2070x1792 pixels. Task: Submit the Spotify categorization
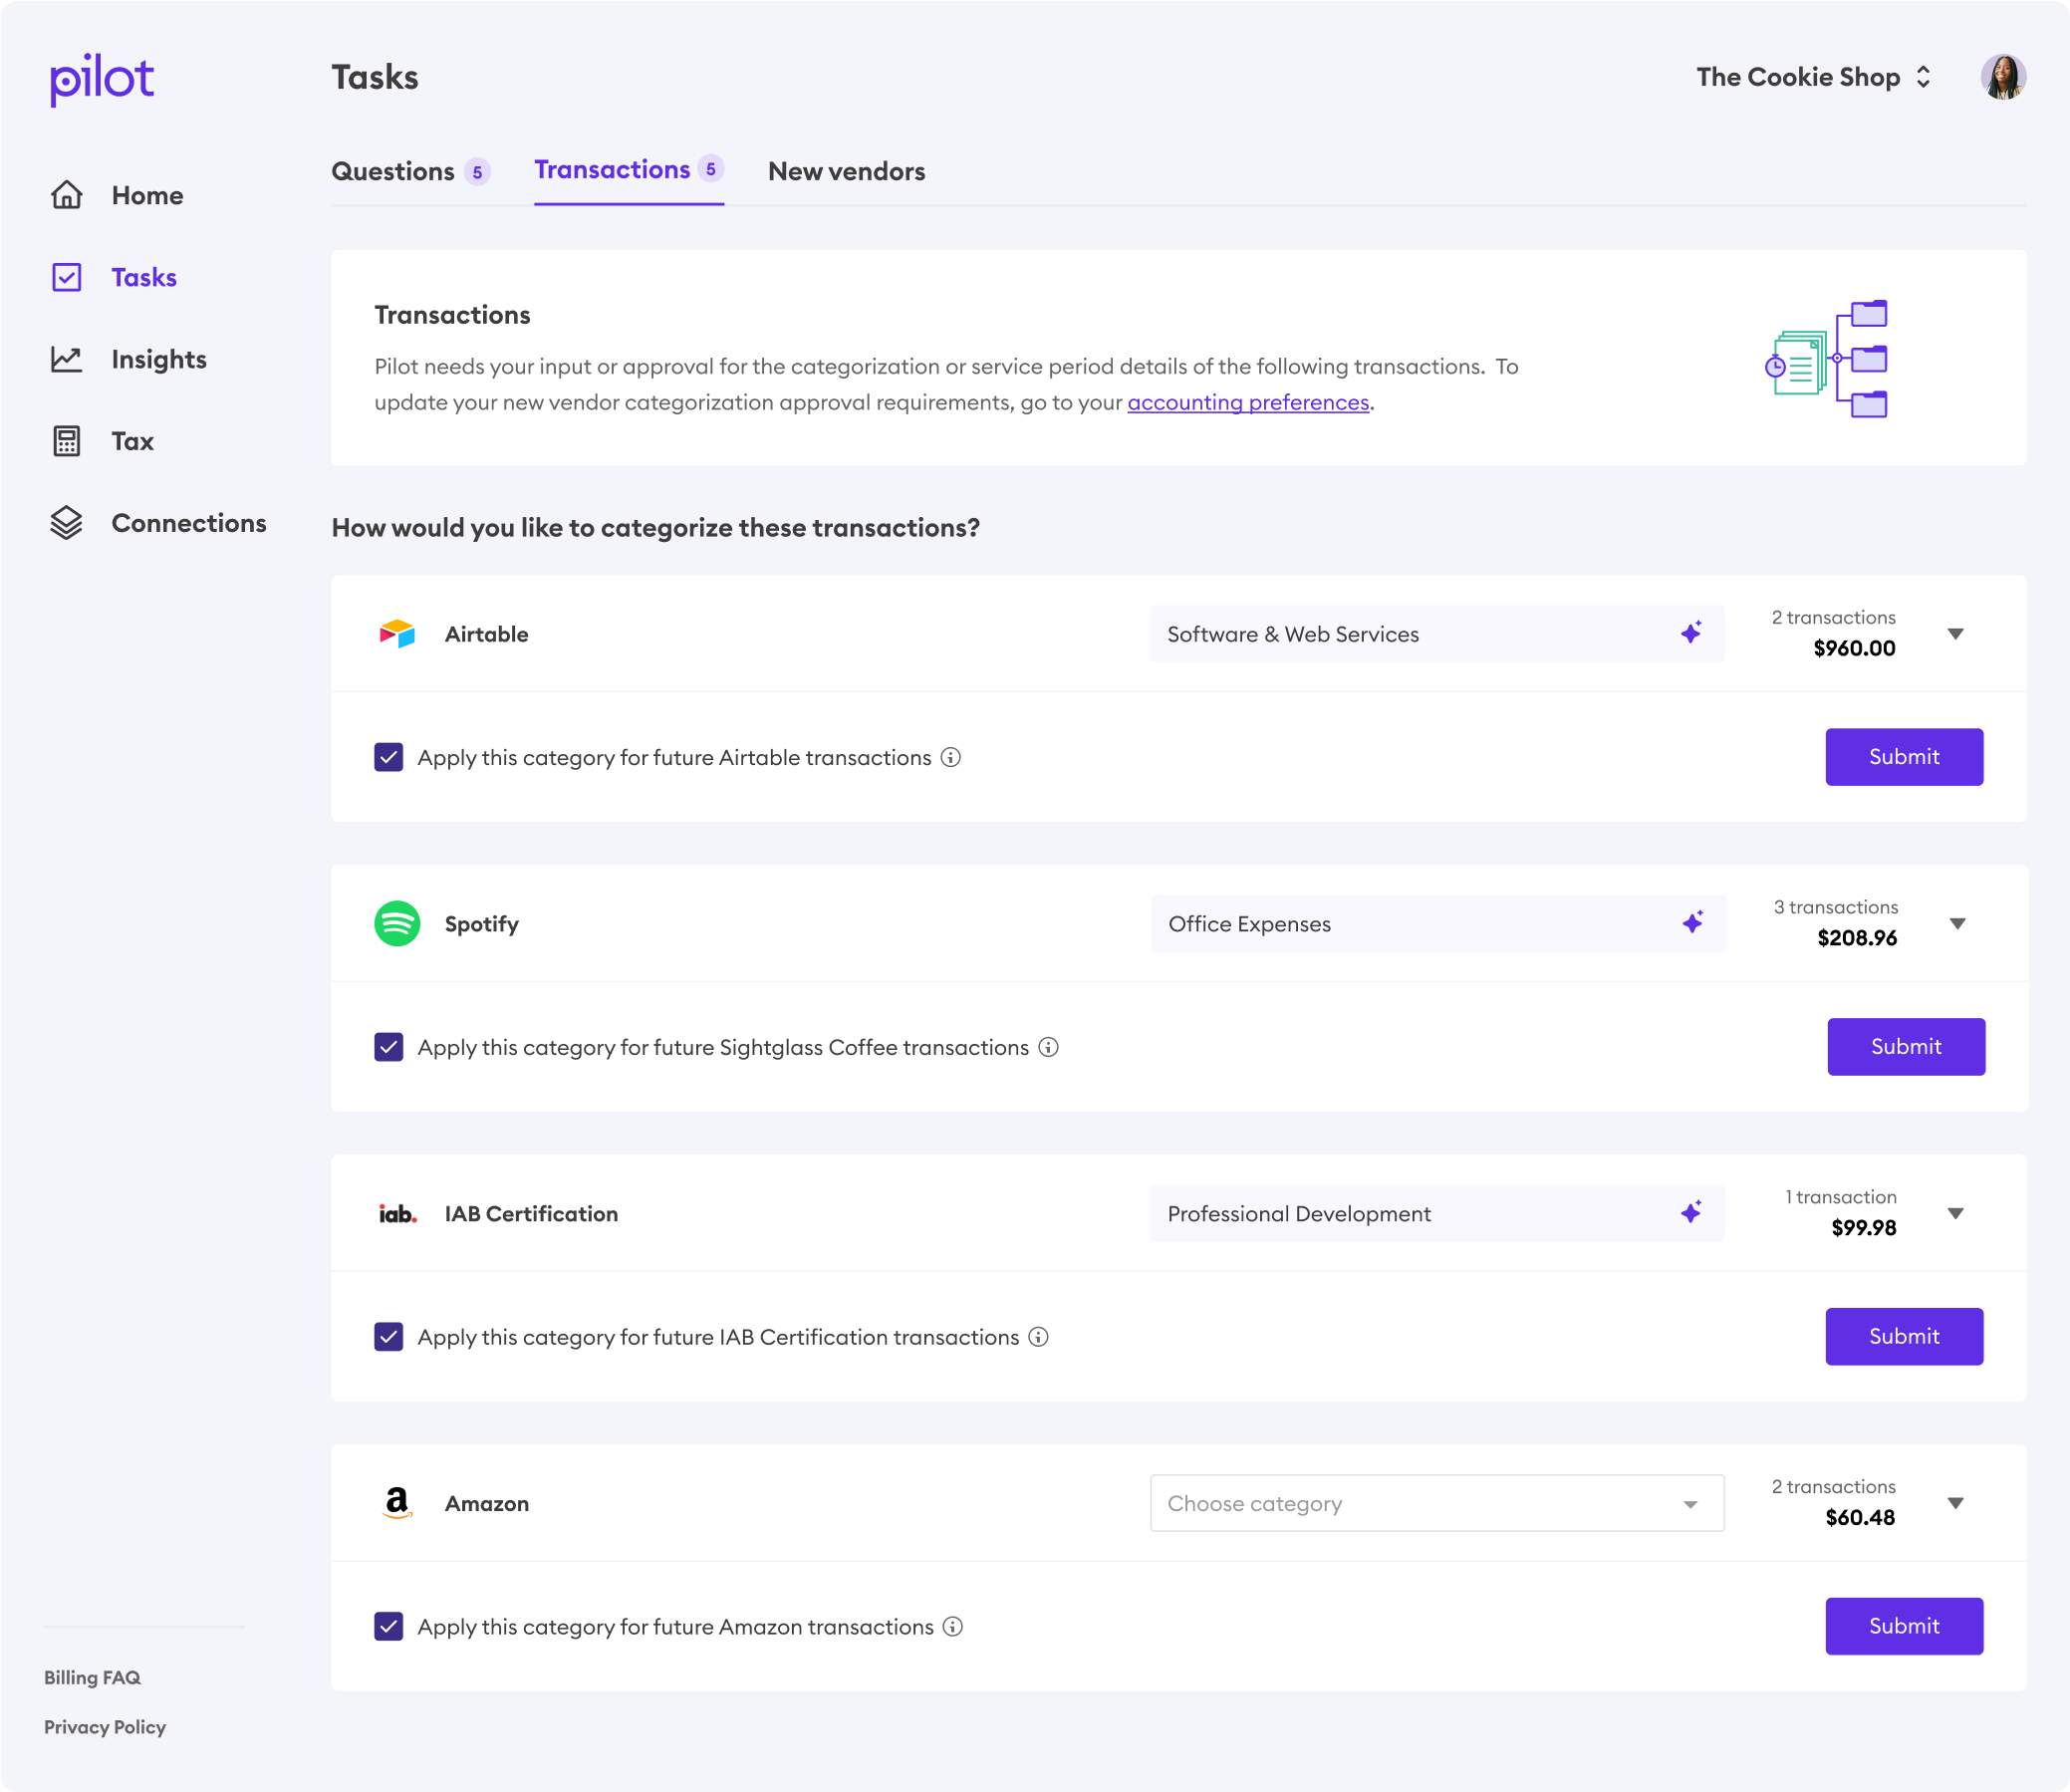[1906, 1047]
